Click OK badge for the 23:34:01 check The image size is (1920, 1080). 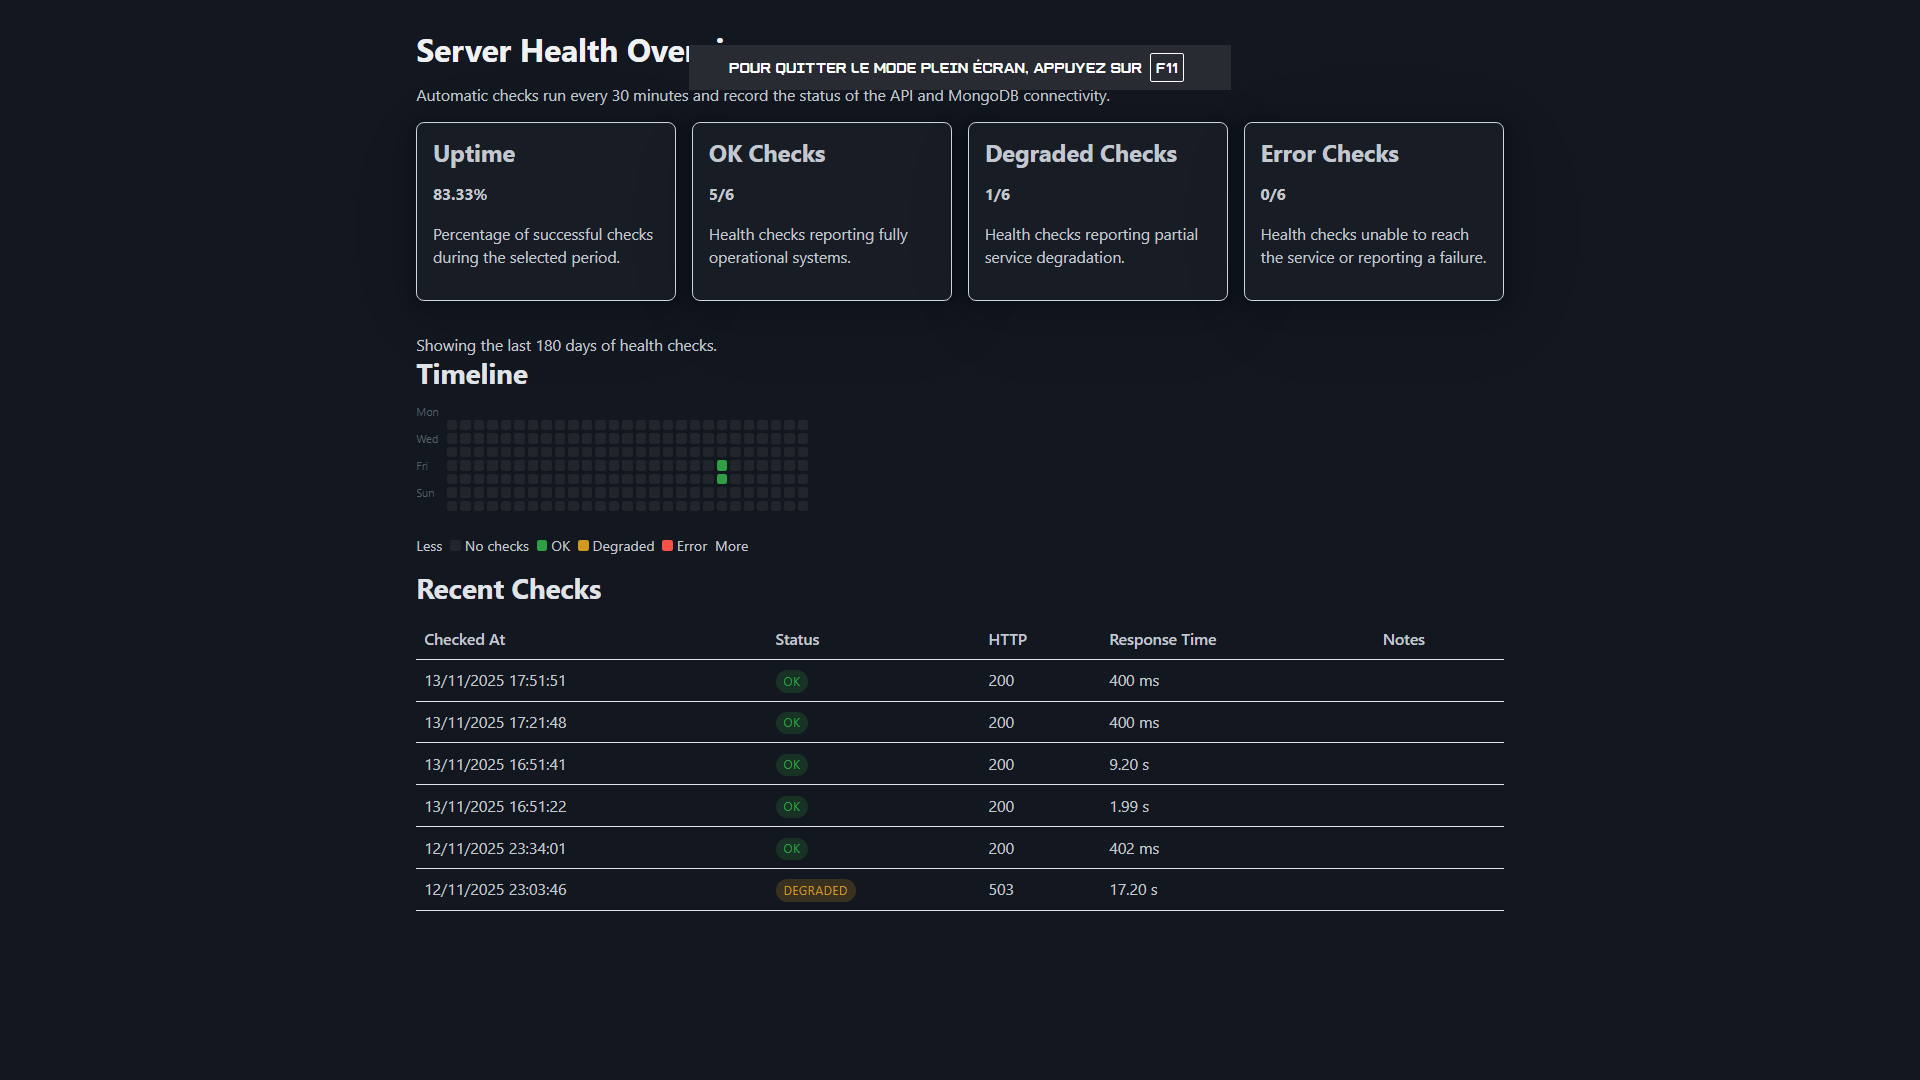(x=791, y=849)
